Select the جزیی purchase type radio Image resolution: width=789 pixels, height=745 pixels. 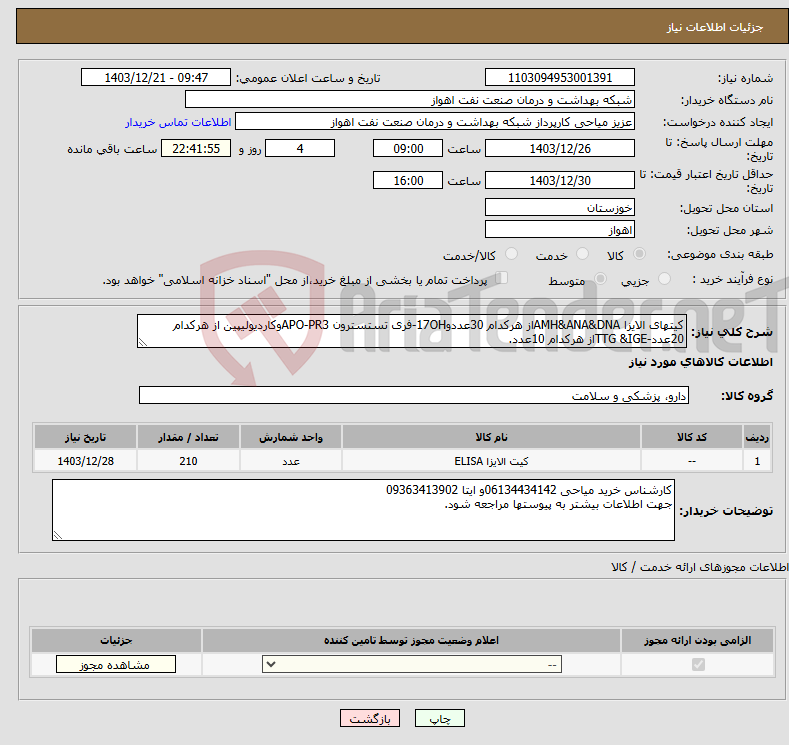(664, 279)
